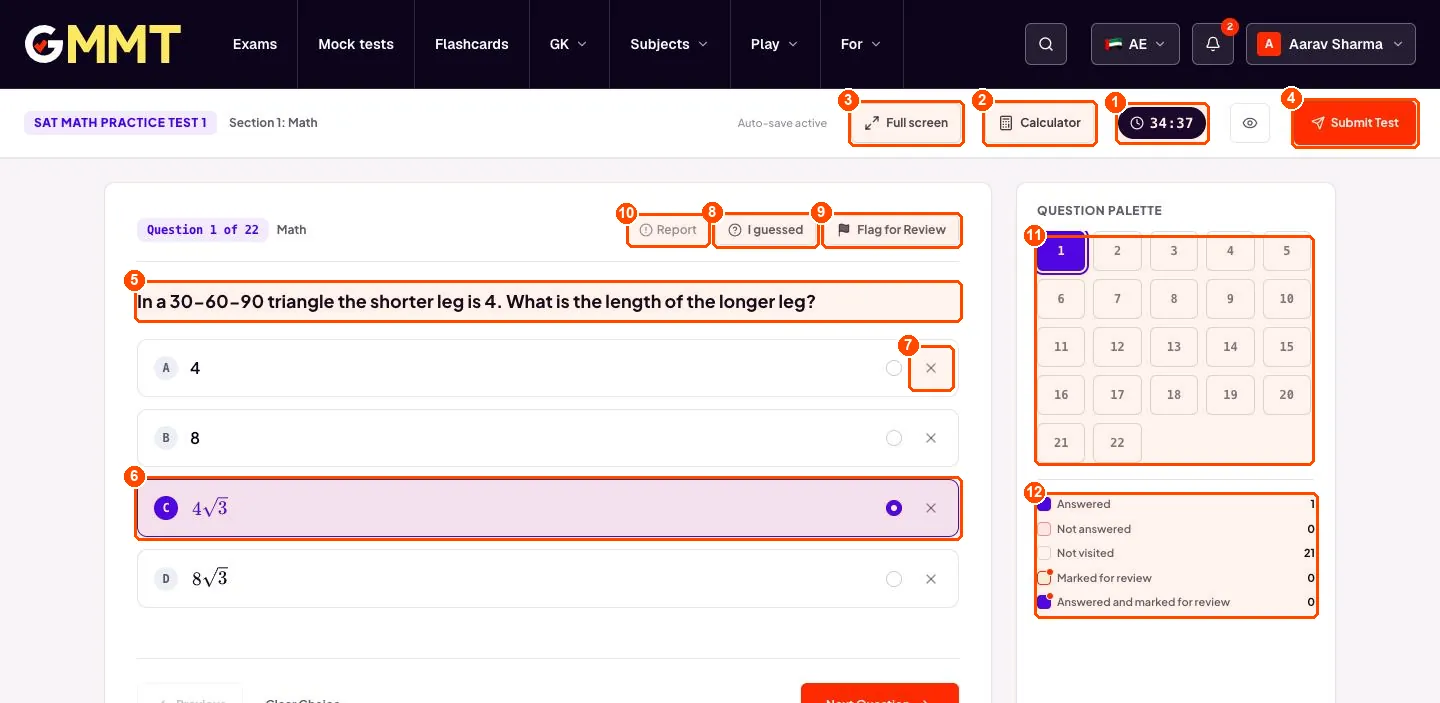The height and width of the screenshot is (703, 1440).
Task: Open Aarav Sharma account menu
Action: [x=1331, y=44]
